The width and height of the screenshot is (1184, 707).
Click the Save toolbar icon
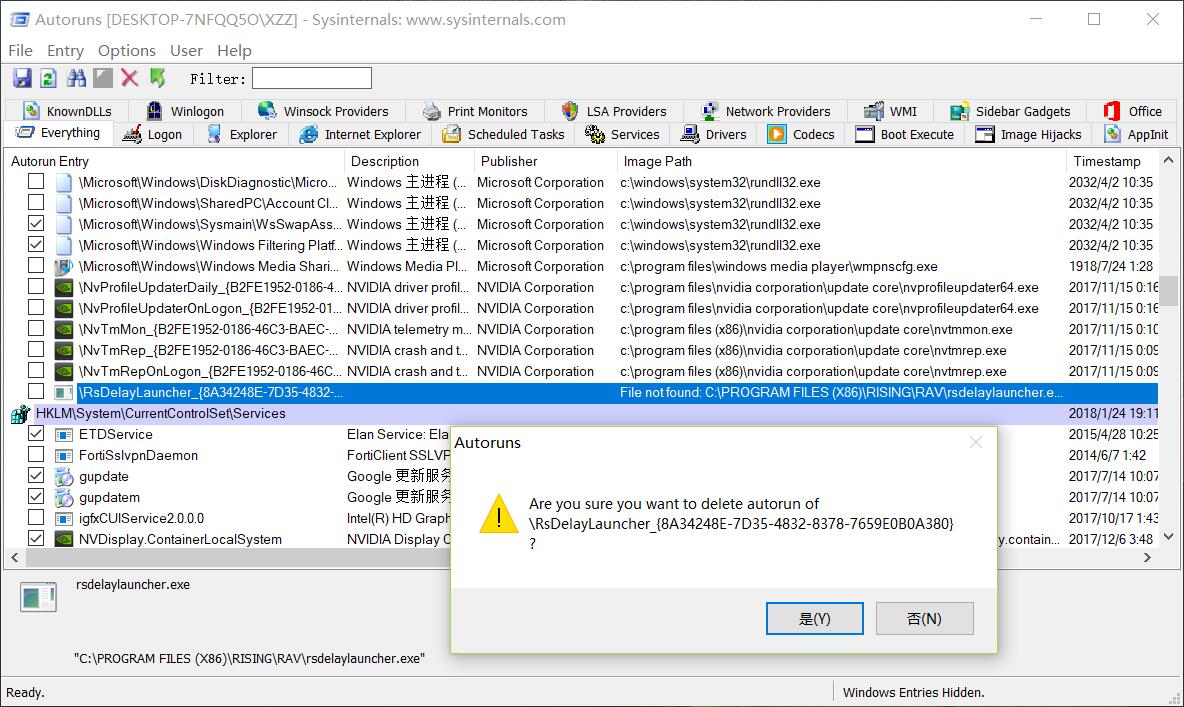click(22, 78)
